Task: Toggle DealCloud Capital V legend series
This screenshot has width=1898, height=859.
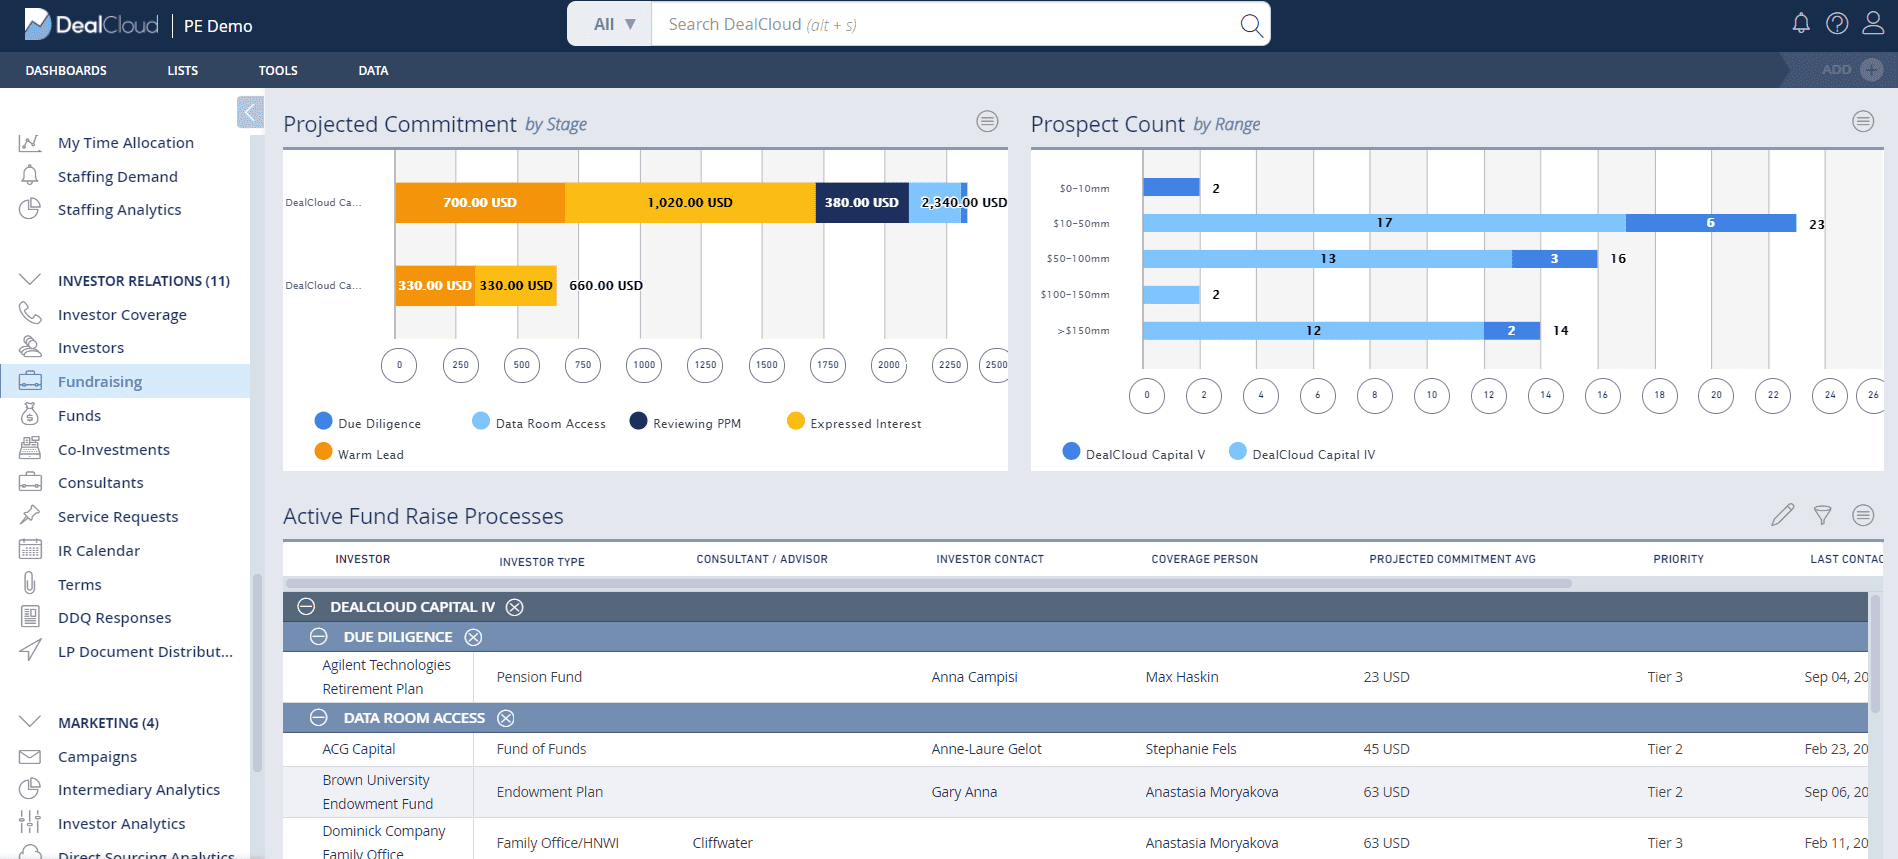Action: [1134, 454]
